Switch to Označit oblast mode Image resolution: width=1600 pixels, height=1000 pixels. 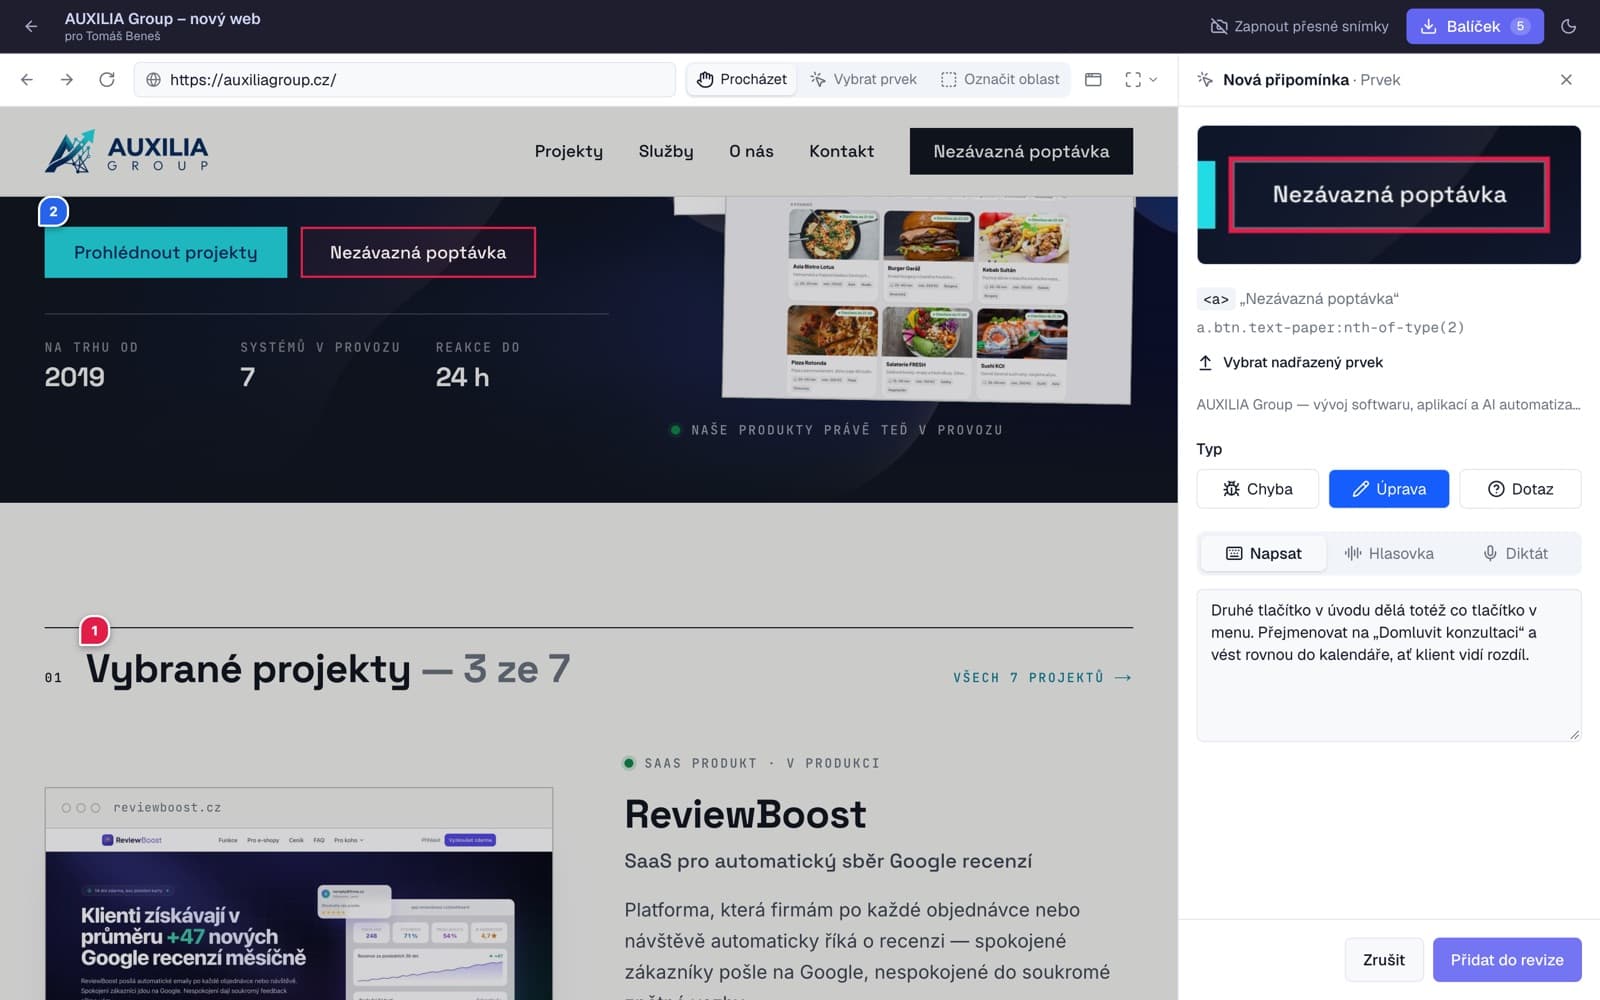tap(1000, 79)
